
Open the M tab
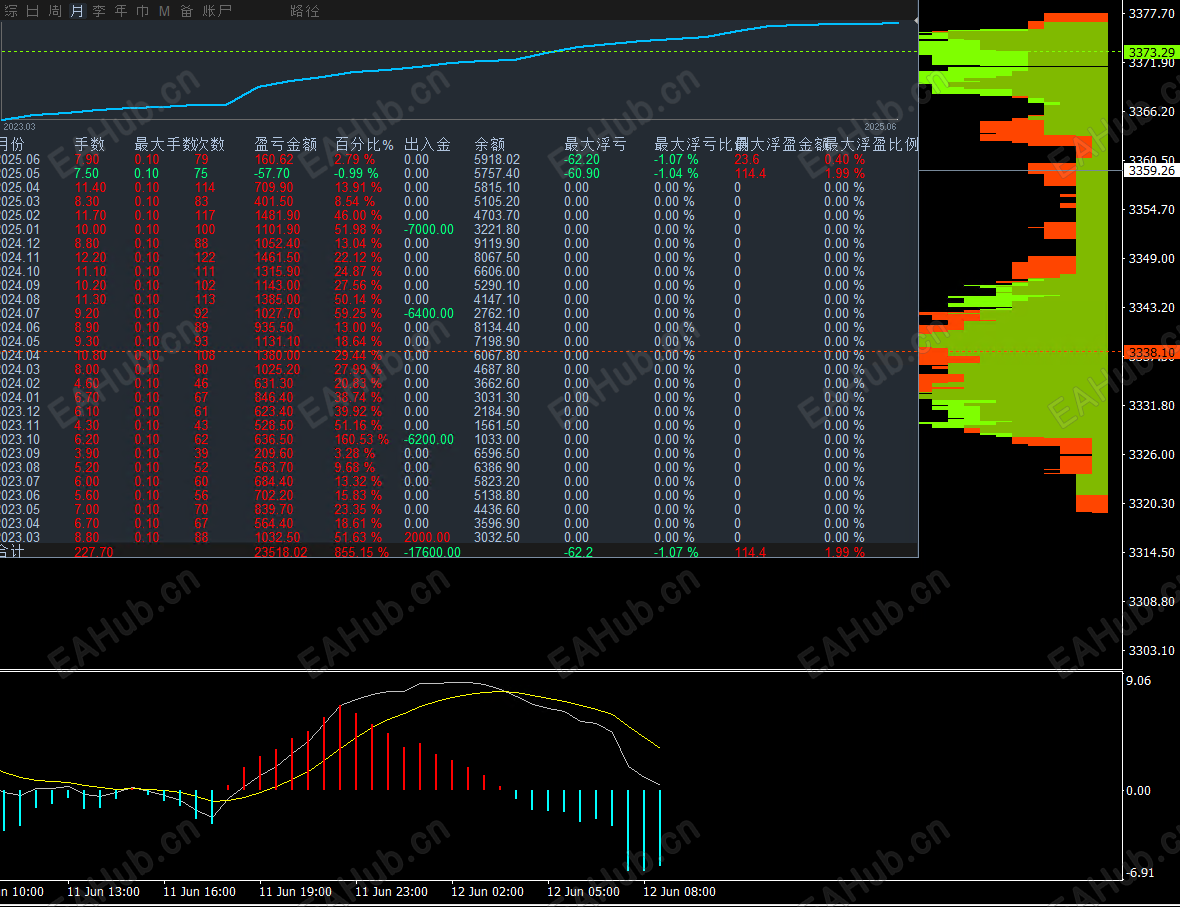164,11
